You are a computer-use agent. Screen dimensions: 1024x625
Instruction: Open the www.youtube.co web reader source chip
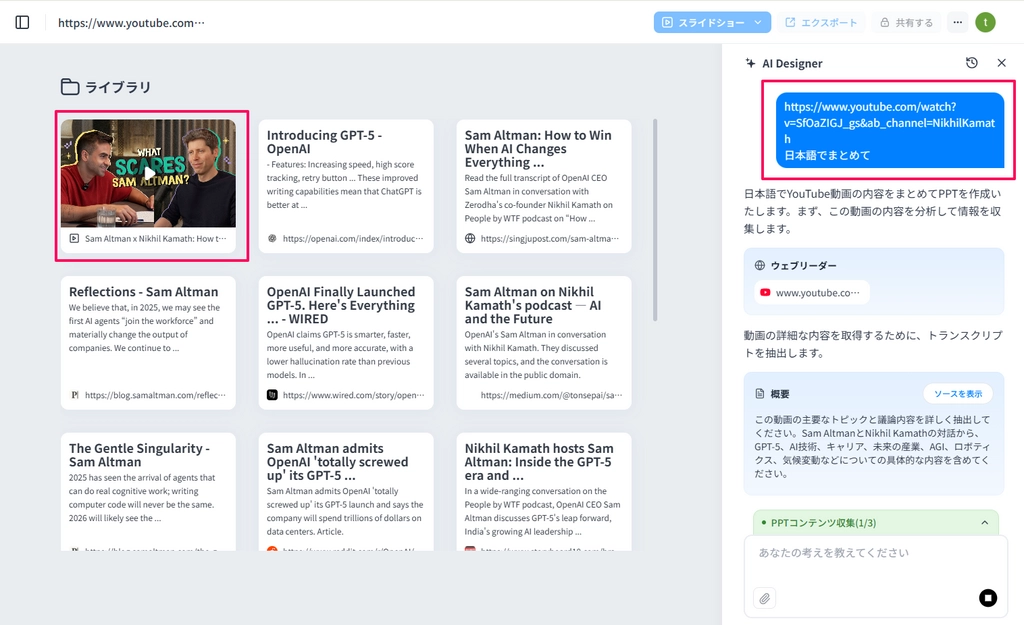811,293
